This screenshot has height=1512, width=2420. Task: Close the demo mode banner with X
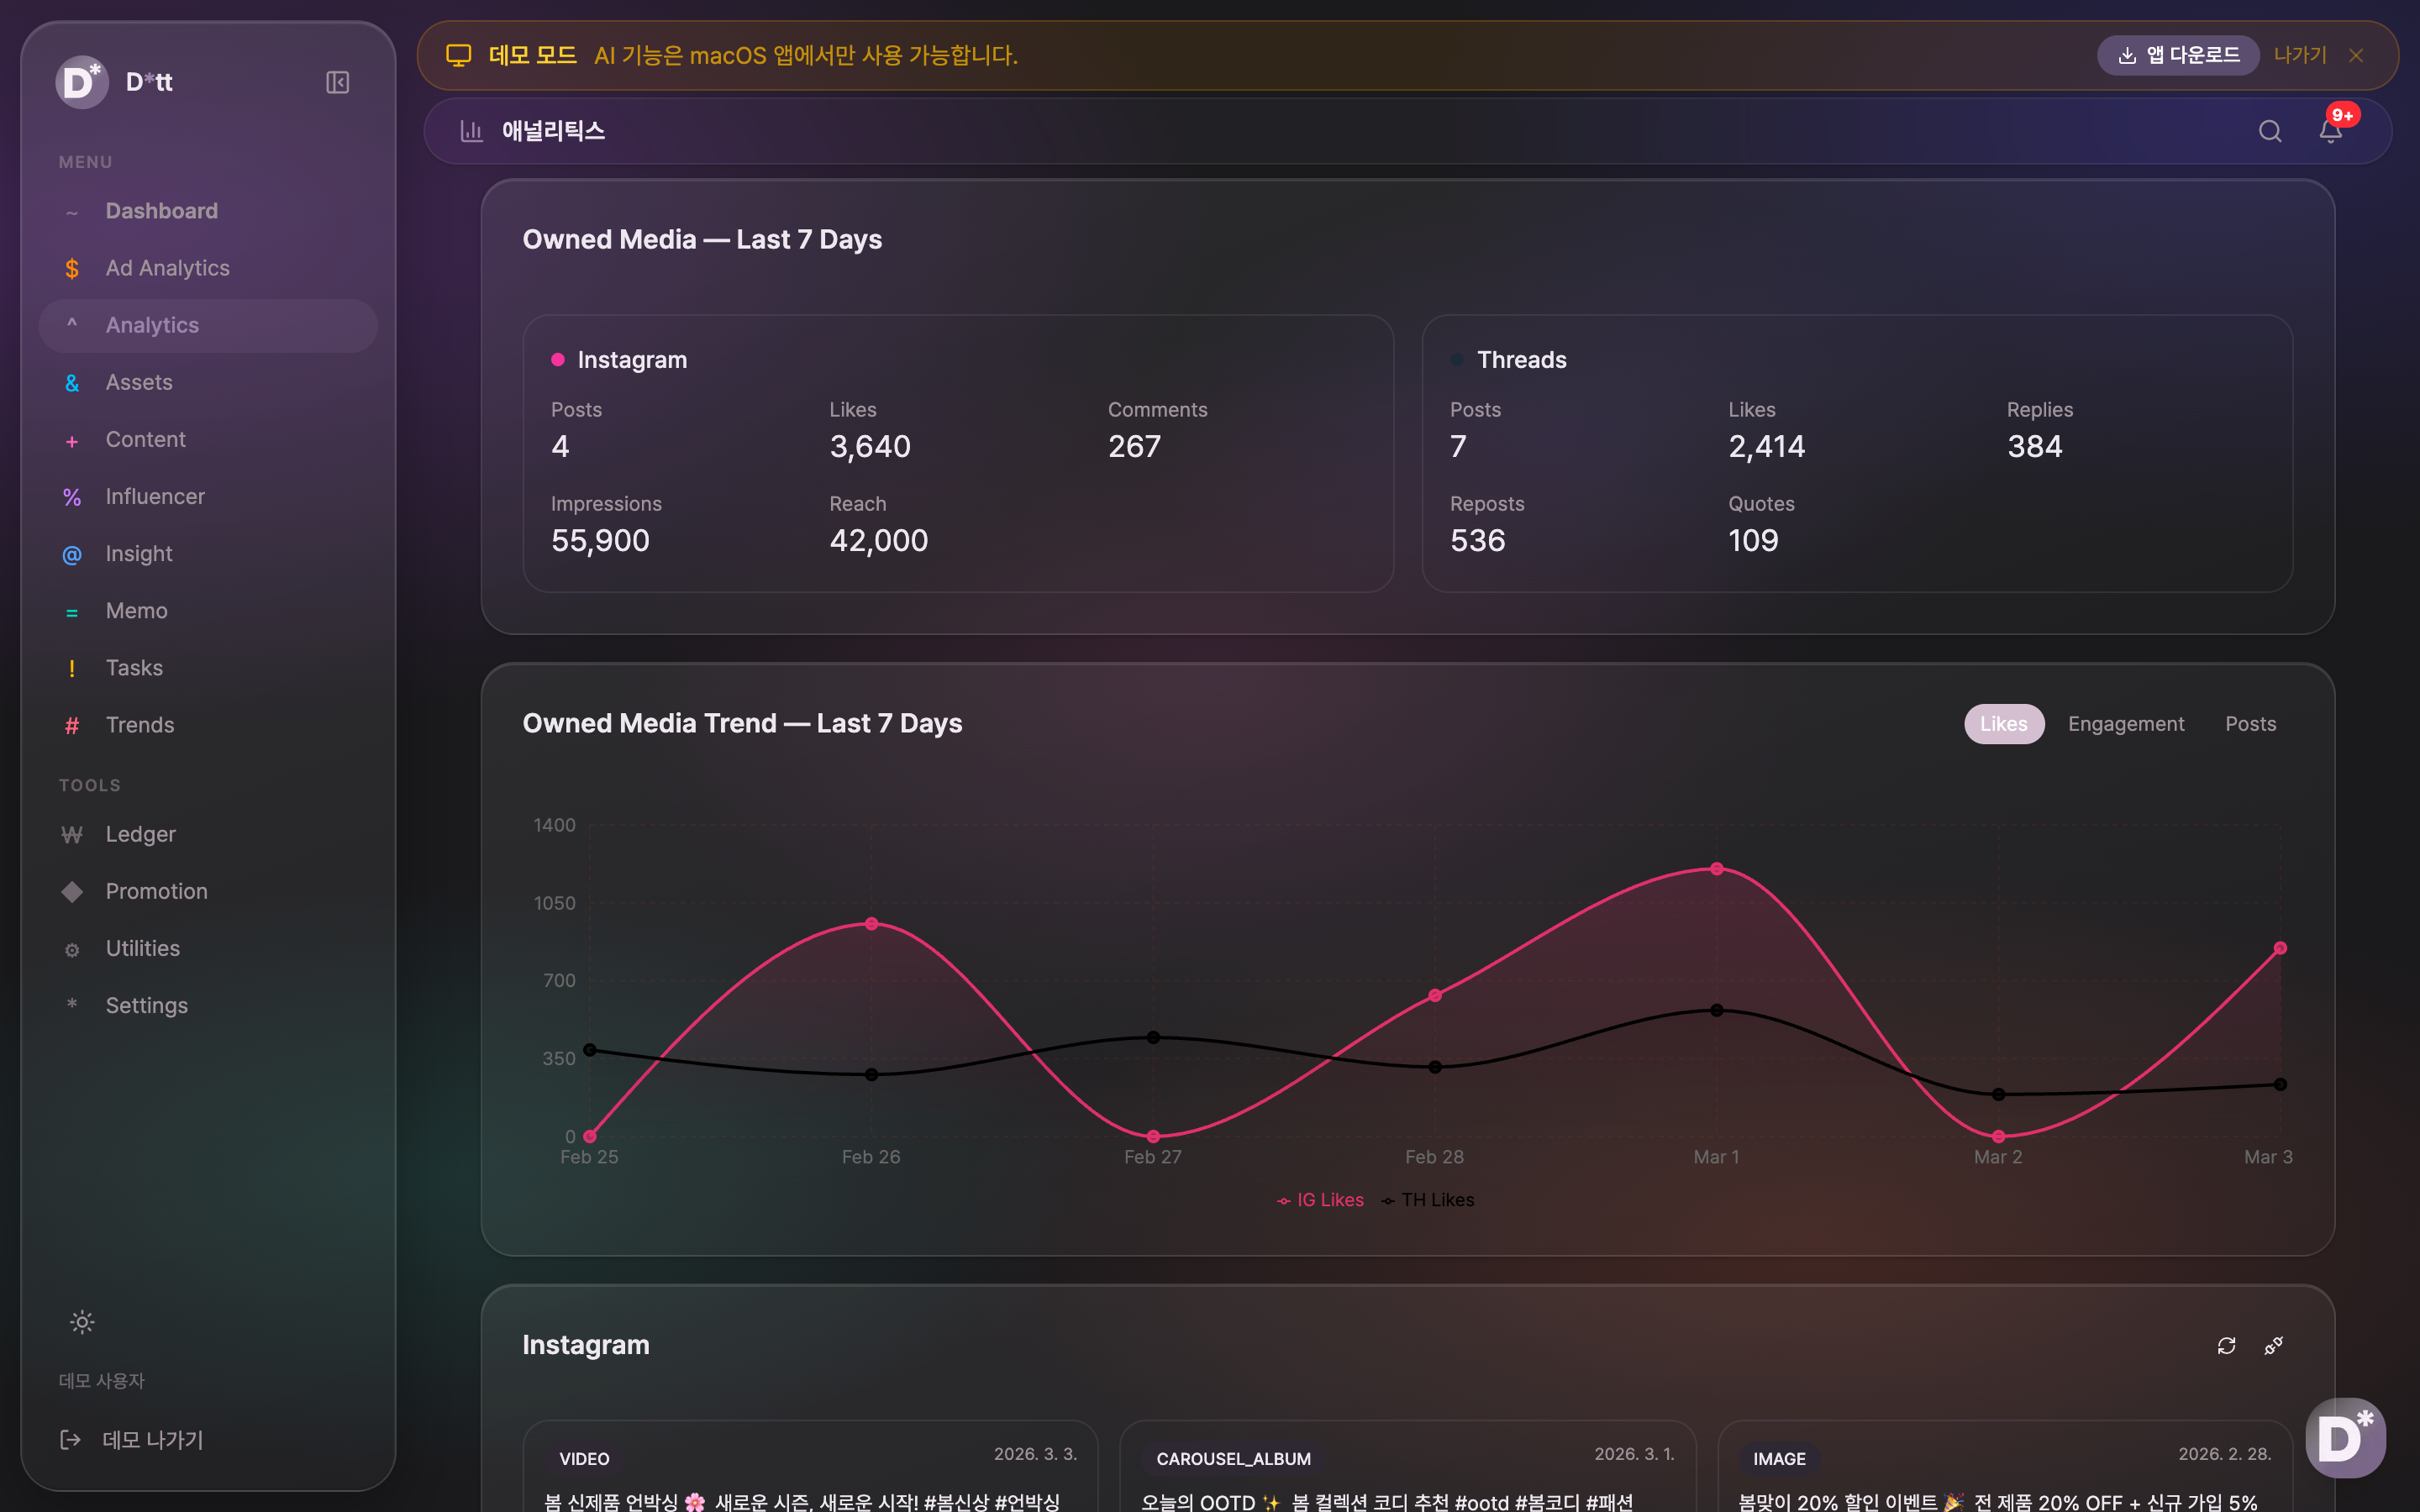2356,56
